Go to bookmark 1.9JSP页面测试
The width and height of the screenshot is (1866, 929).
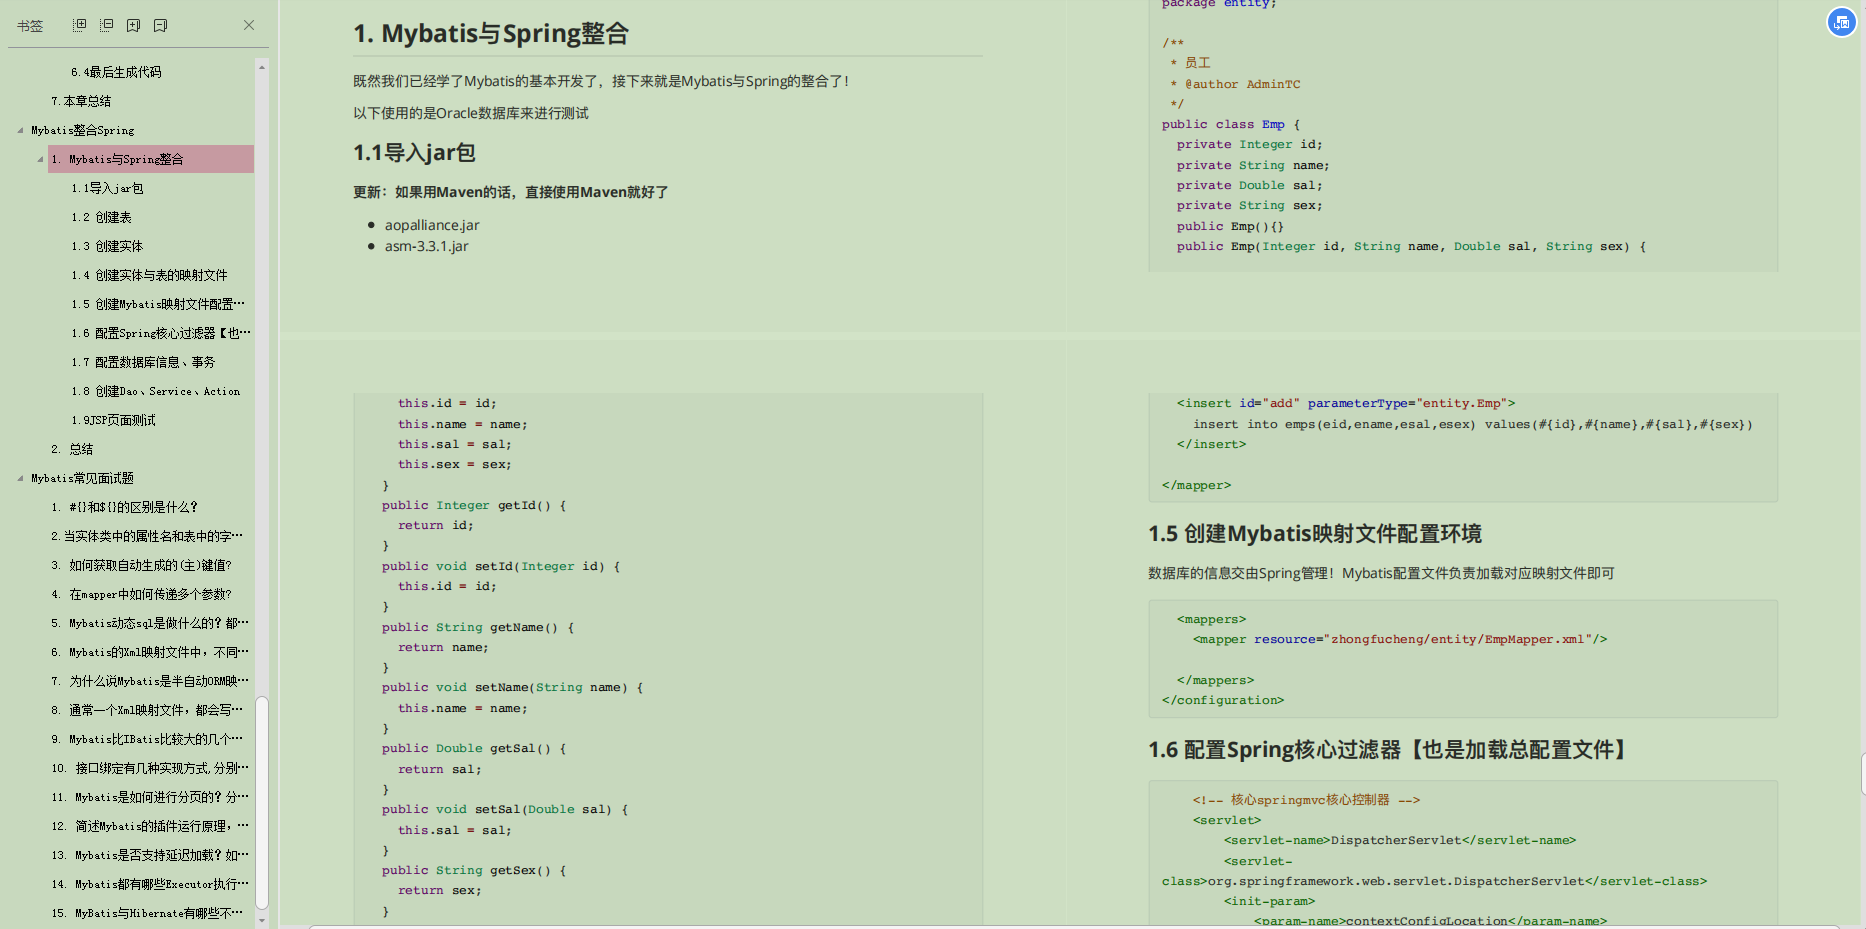(113, 420)
